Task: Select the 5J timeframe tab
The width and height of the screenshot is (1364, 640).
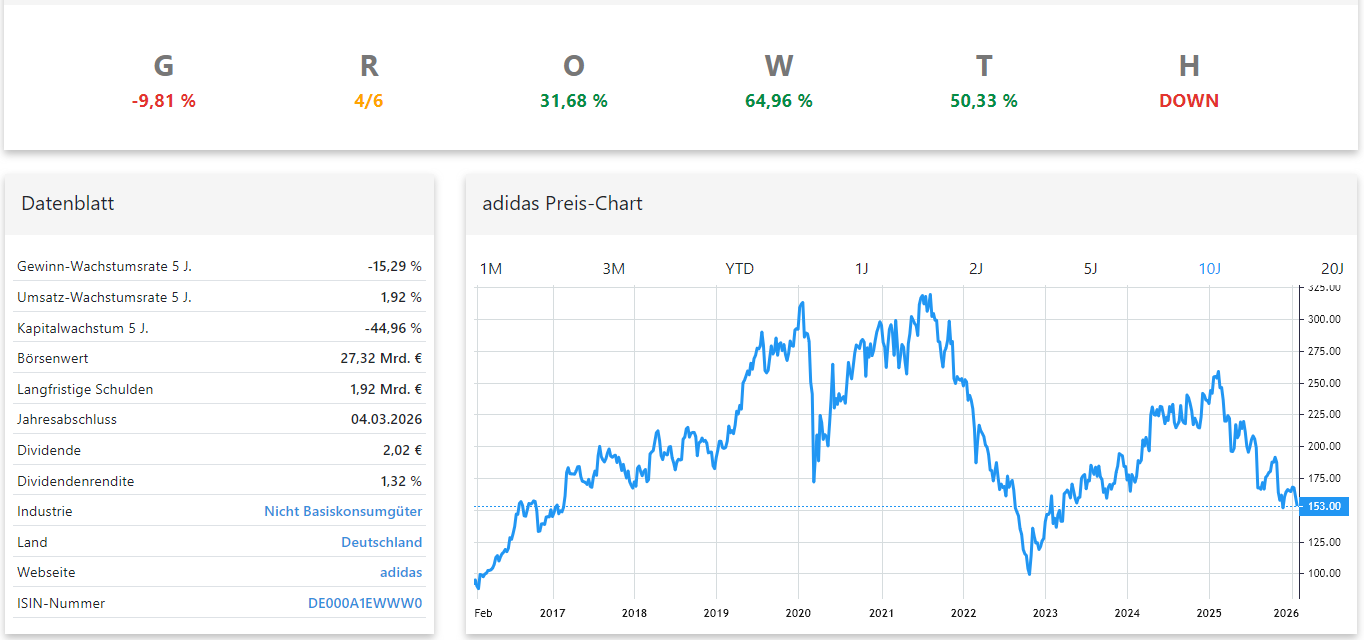Action: point(1091,268)
